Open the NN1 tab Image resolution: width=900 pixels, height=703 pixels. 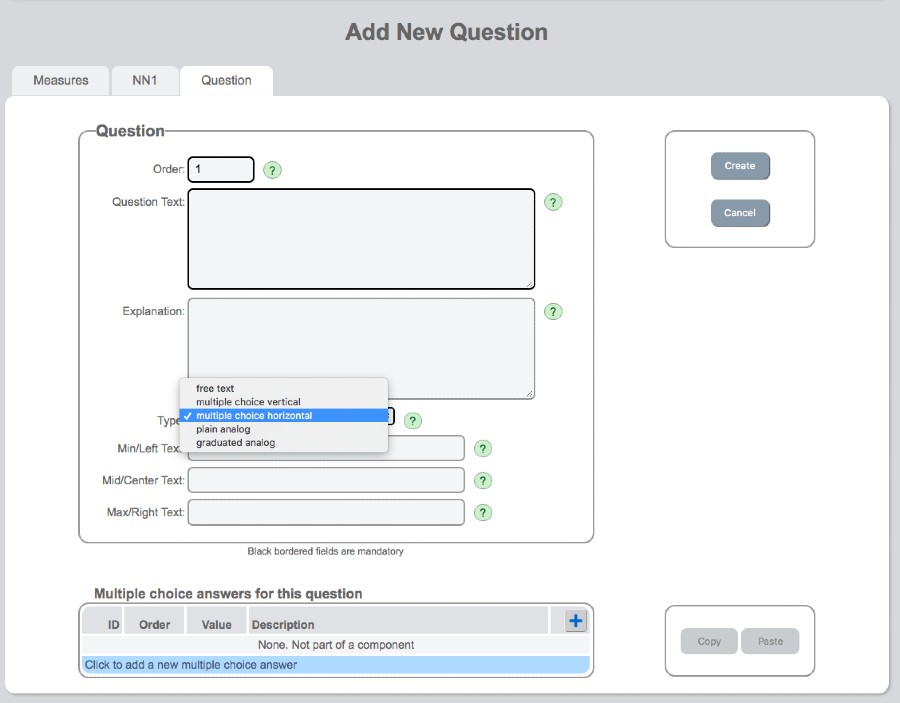(145, 81)
